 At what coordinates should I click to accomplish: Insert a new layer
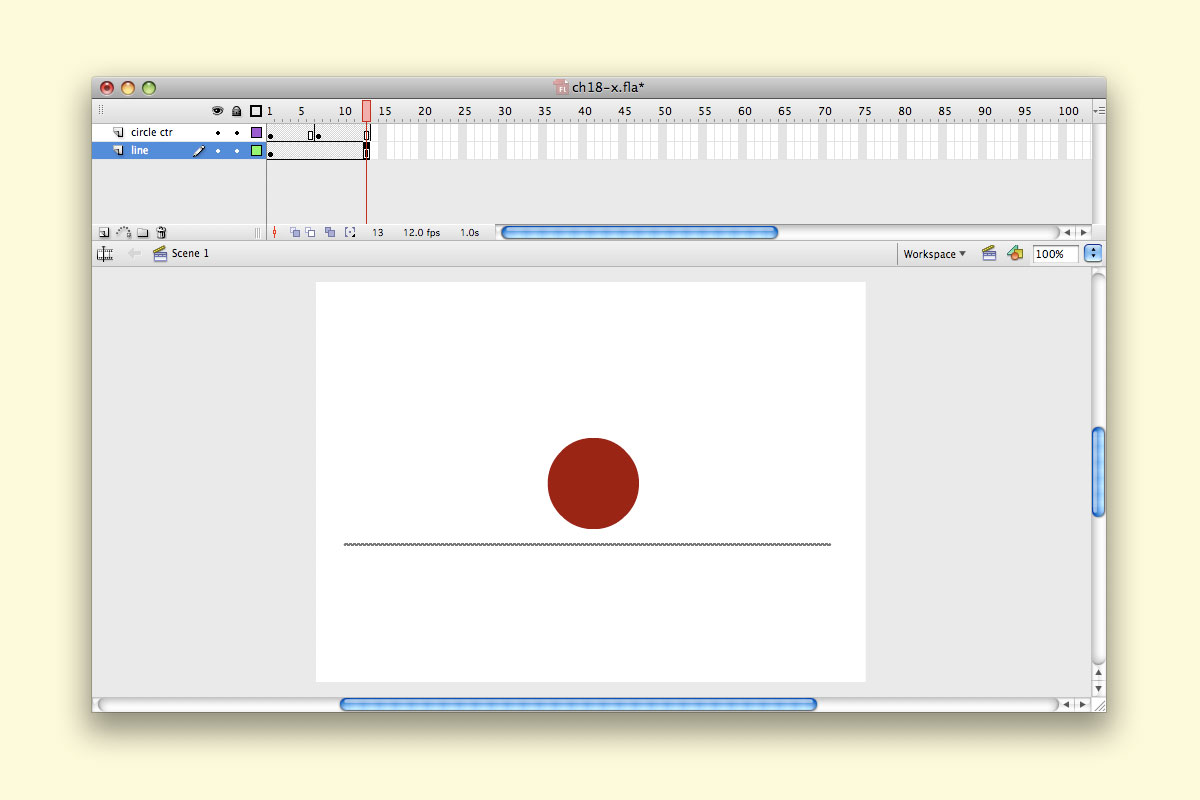(104, 232)
